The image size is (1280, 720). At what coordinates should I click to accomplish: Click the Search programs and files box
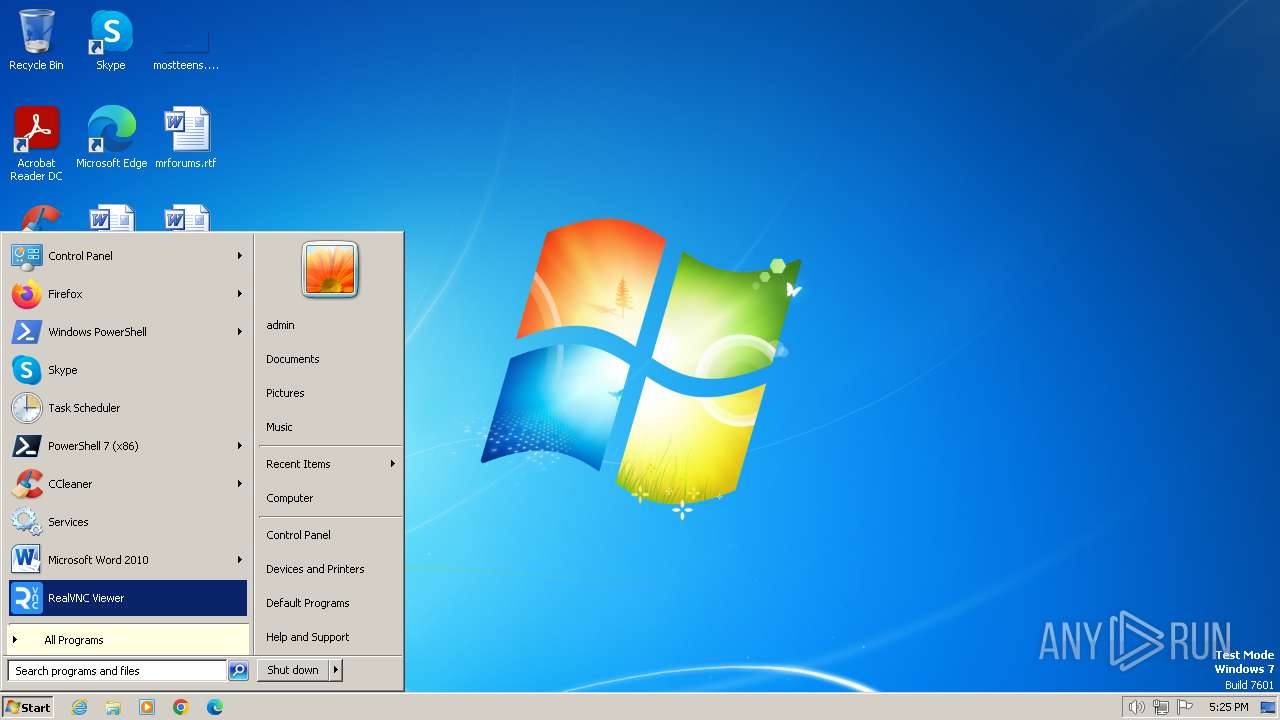coord(117,671)
